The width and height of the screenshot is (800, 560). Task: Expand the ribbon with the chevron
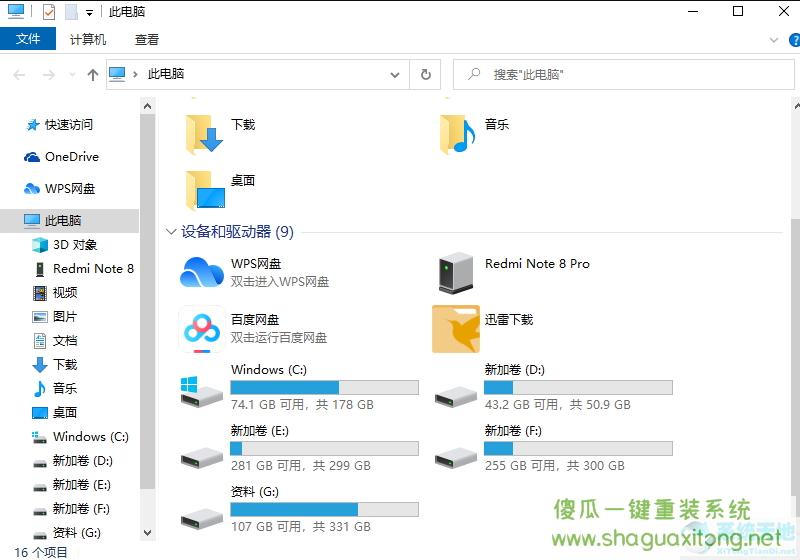[x=774, y=40]
